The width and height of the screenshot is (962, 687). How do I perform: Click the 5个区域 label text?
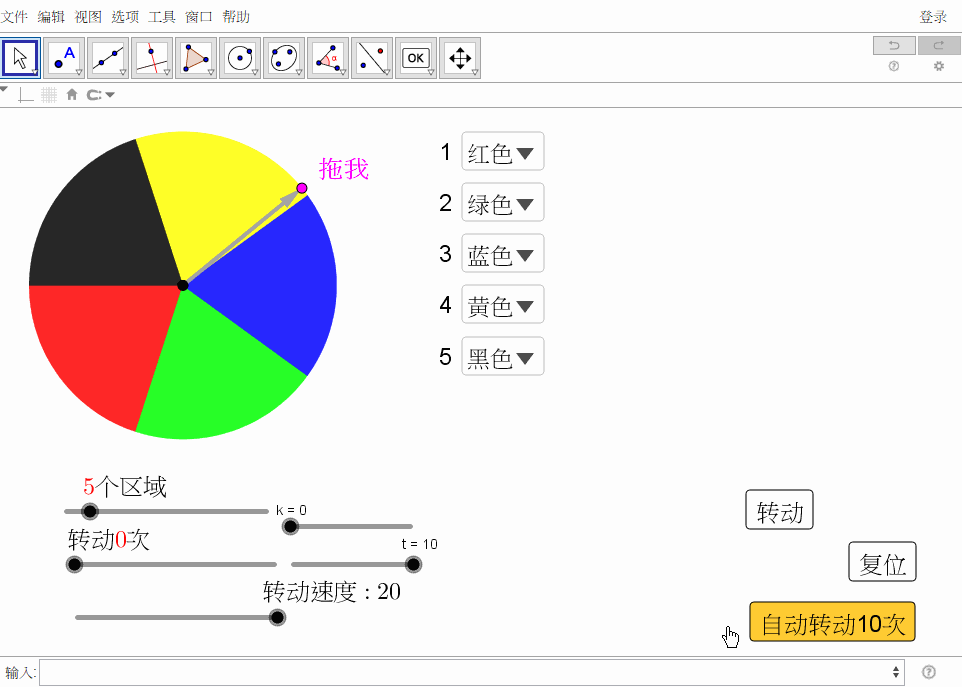tap(125, 487)
